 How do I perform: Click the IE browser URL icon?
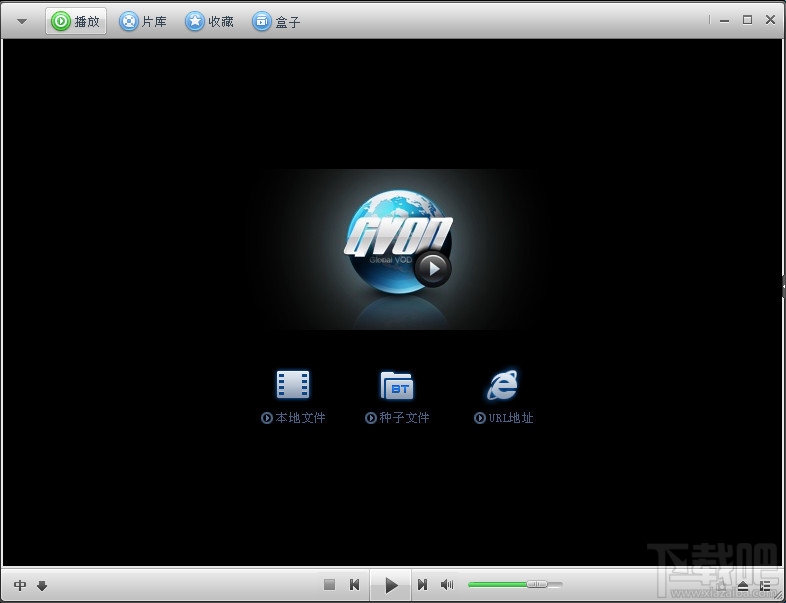[502, 385]
